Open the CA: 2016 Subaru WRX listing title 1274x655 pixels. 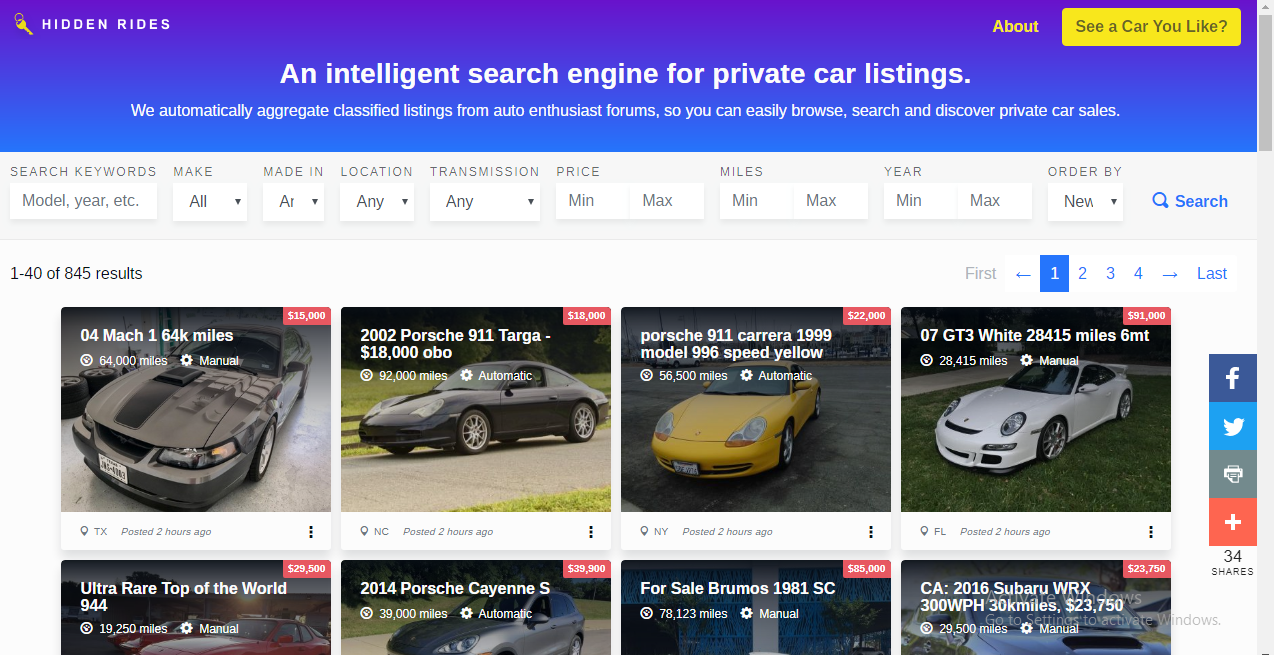pos(1022,597)
